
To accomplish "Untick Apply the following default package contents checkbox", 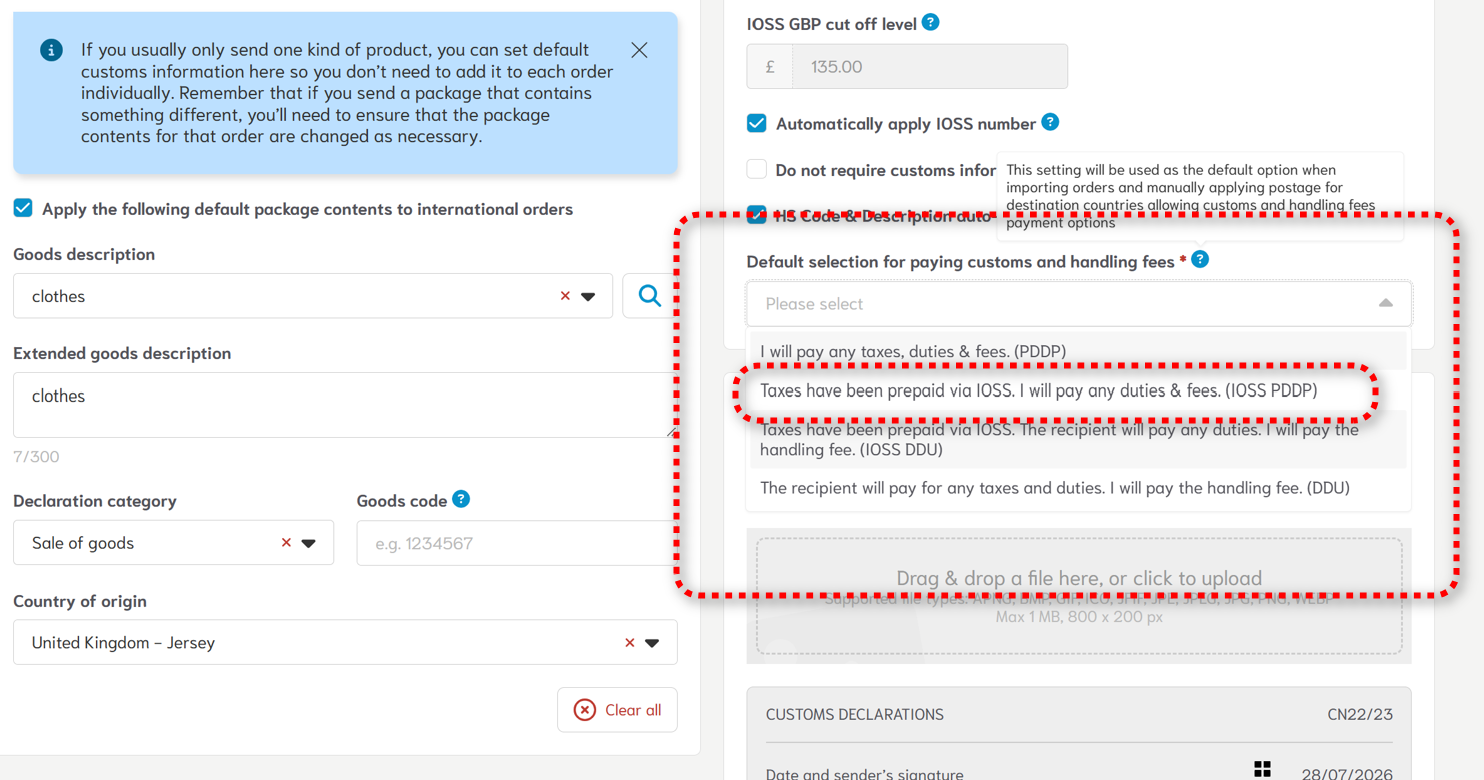I will pos(23,208).
